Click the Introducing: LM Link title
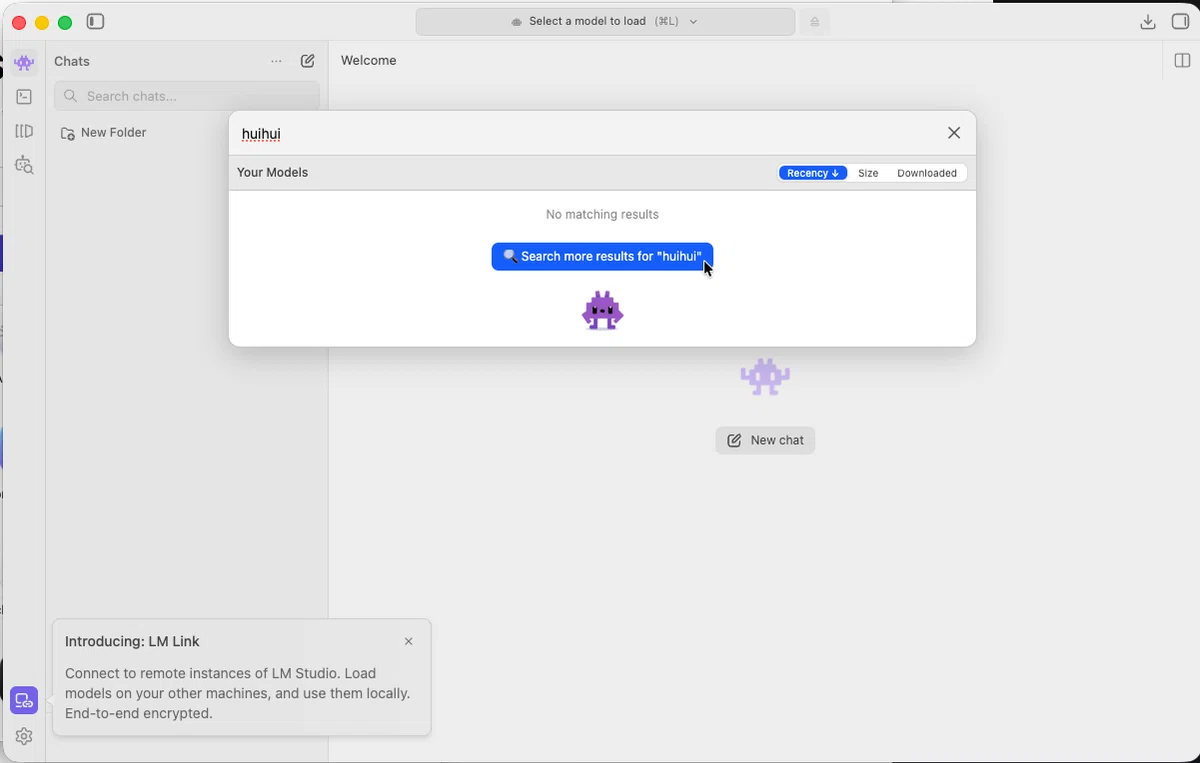Image resolution: width=1200 pixels, height=763 pixels. (132, 642)
